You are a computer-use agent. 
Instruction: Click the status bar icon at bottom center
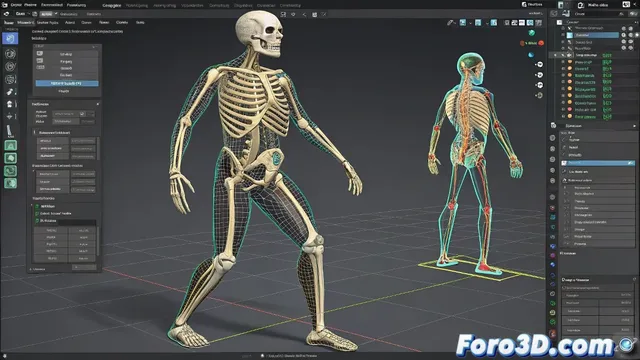pos(262,356)
